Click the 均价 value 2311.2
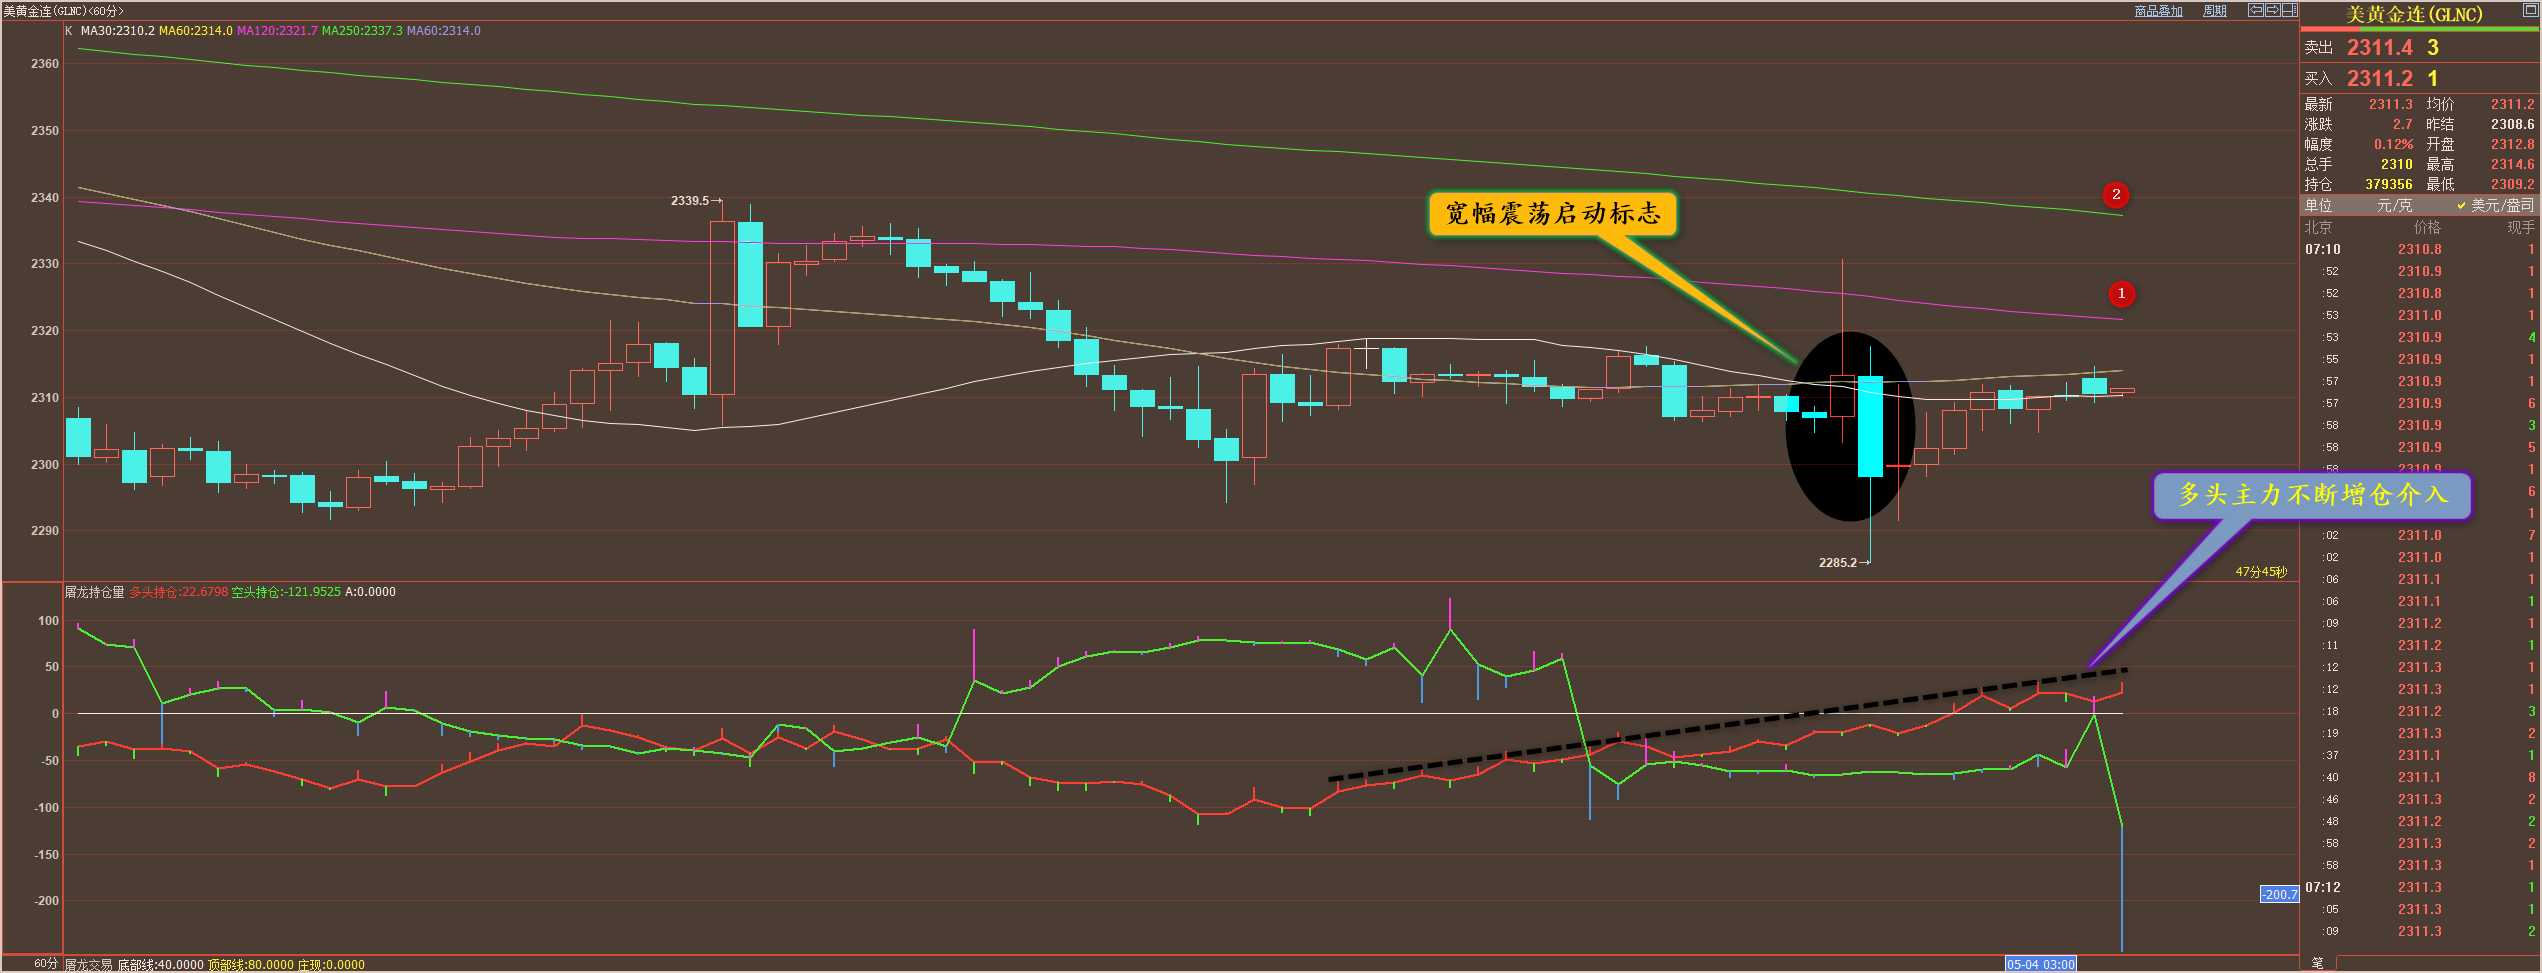2542x973 pixels. coord(2512,104)
